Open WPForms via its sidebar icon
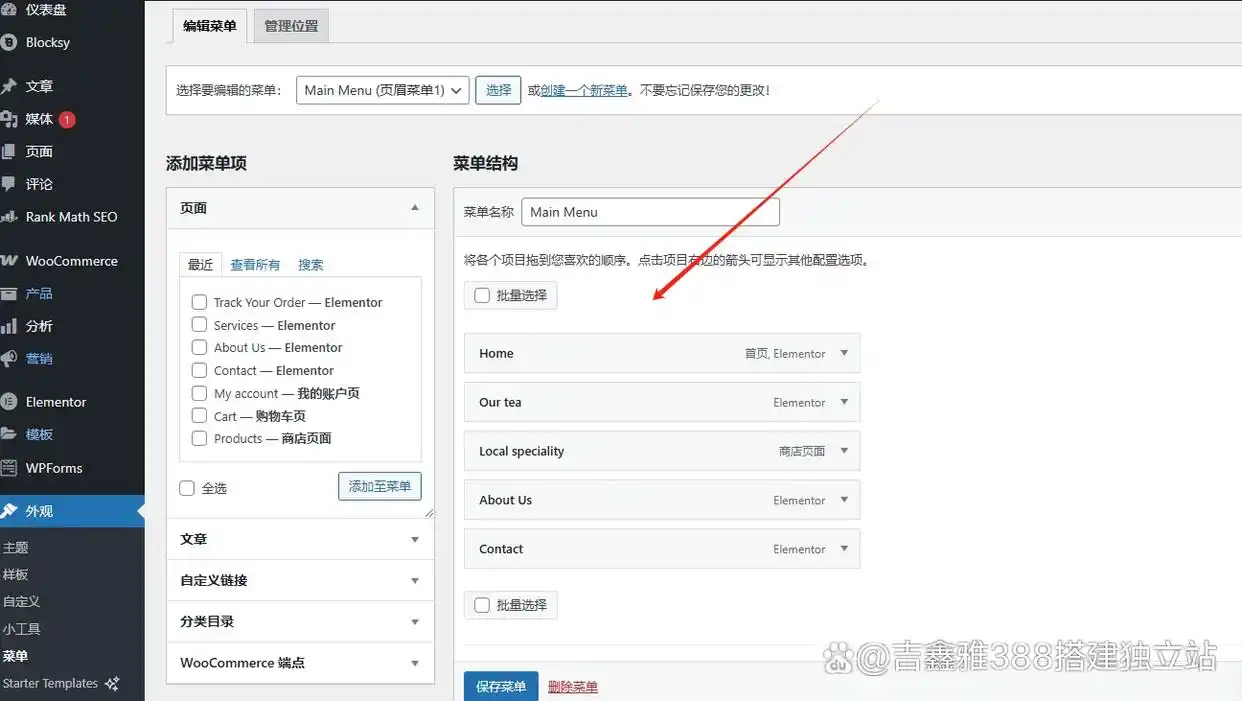1242x701 pixels. click(x=9, y=468)
